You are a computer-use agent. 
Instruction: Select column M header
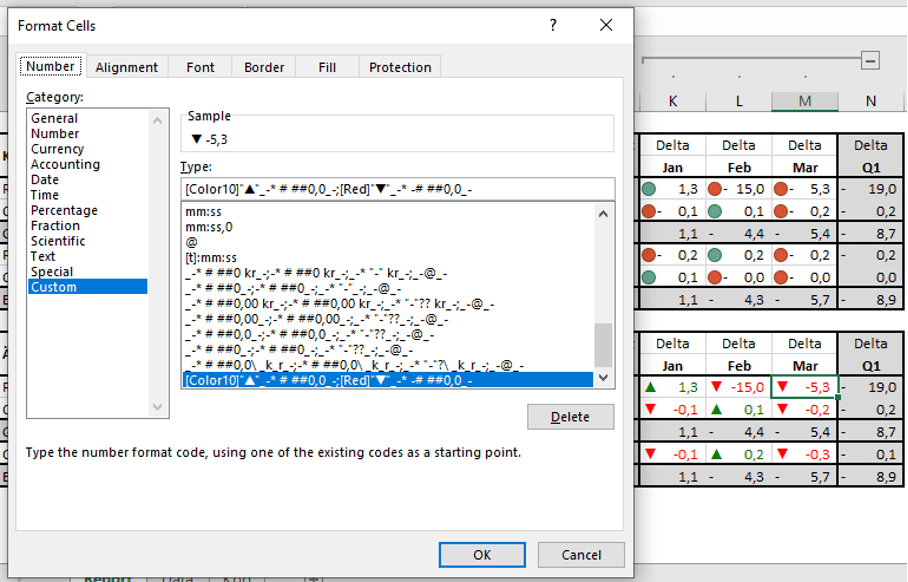(x=805, y=102)
